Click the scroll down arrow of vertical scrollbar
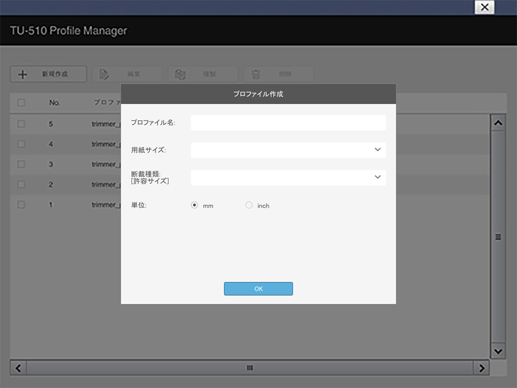517x388 pixels. tap(498, 351)
